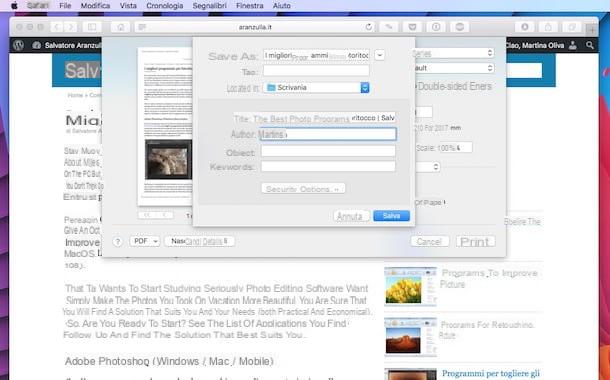Open the Programs To Improve Picture link
This screenshot has height=380, width=610.
(x=489, y=278)
